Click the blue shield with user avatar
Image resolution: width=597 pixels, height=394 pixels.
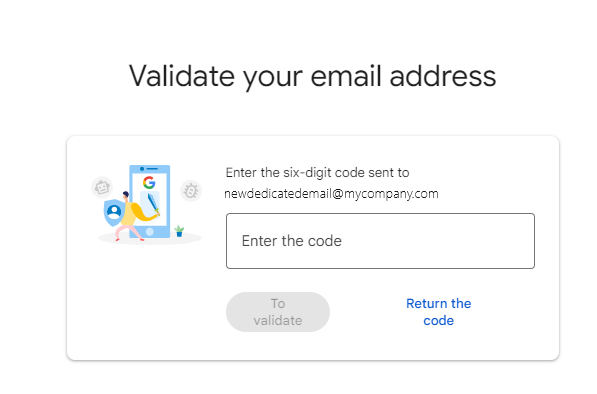click(114, 212)
